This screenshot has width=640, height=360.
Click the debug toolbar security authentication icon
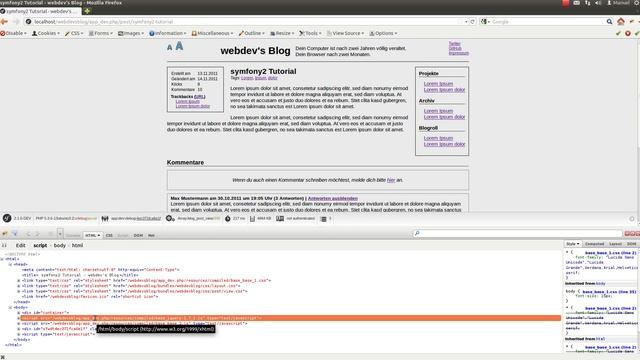click(280, 219)
